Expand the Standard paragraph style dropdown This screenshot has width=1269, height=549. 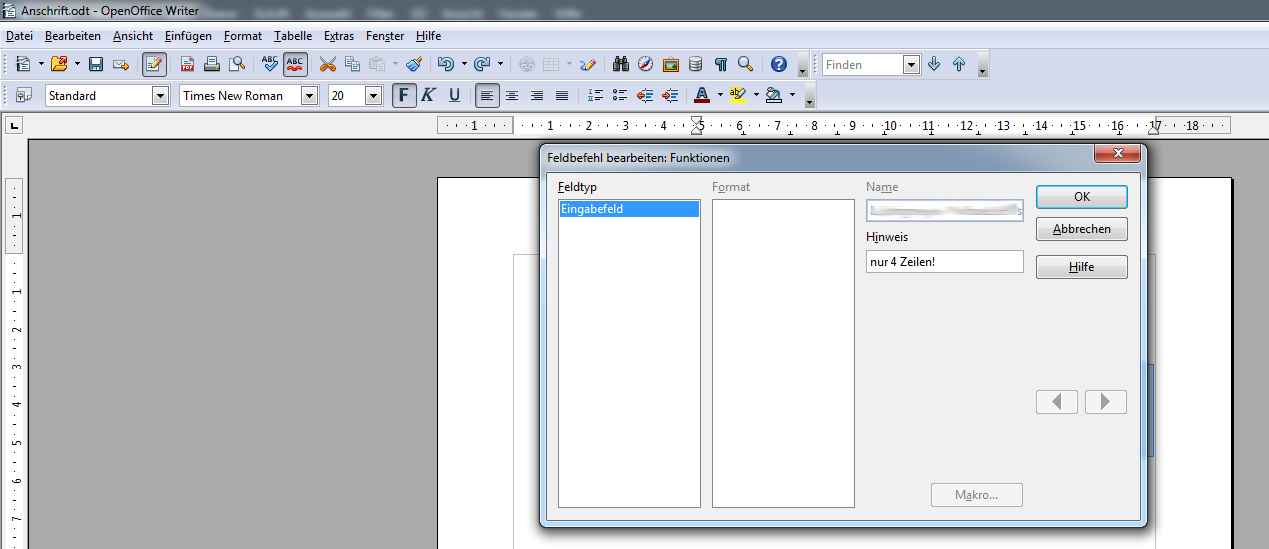pyautogui.click(x=160, y=96)
